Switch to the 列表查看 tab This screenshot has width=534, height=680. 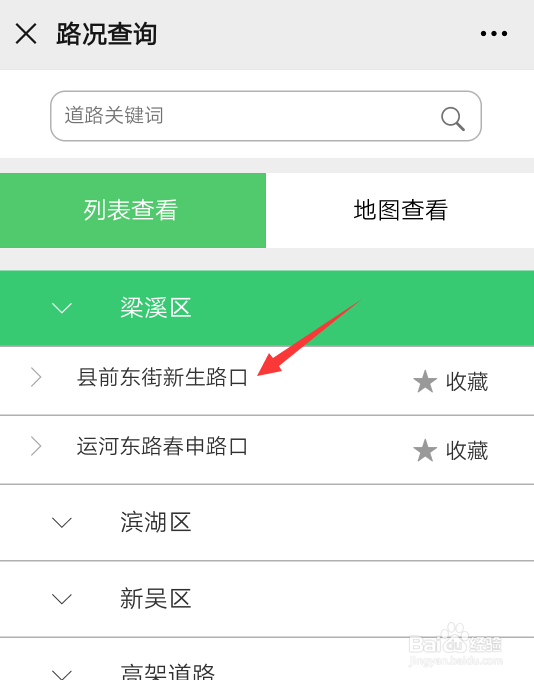133,210
